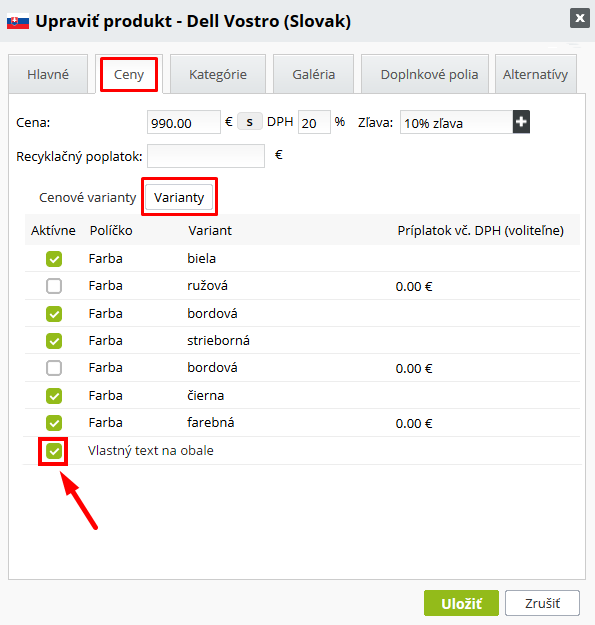Uncheck the Farba biela variant
This screenshot has height=625, width=595.
(54, 259)
